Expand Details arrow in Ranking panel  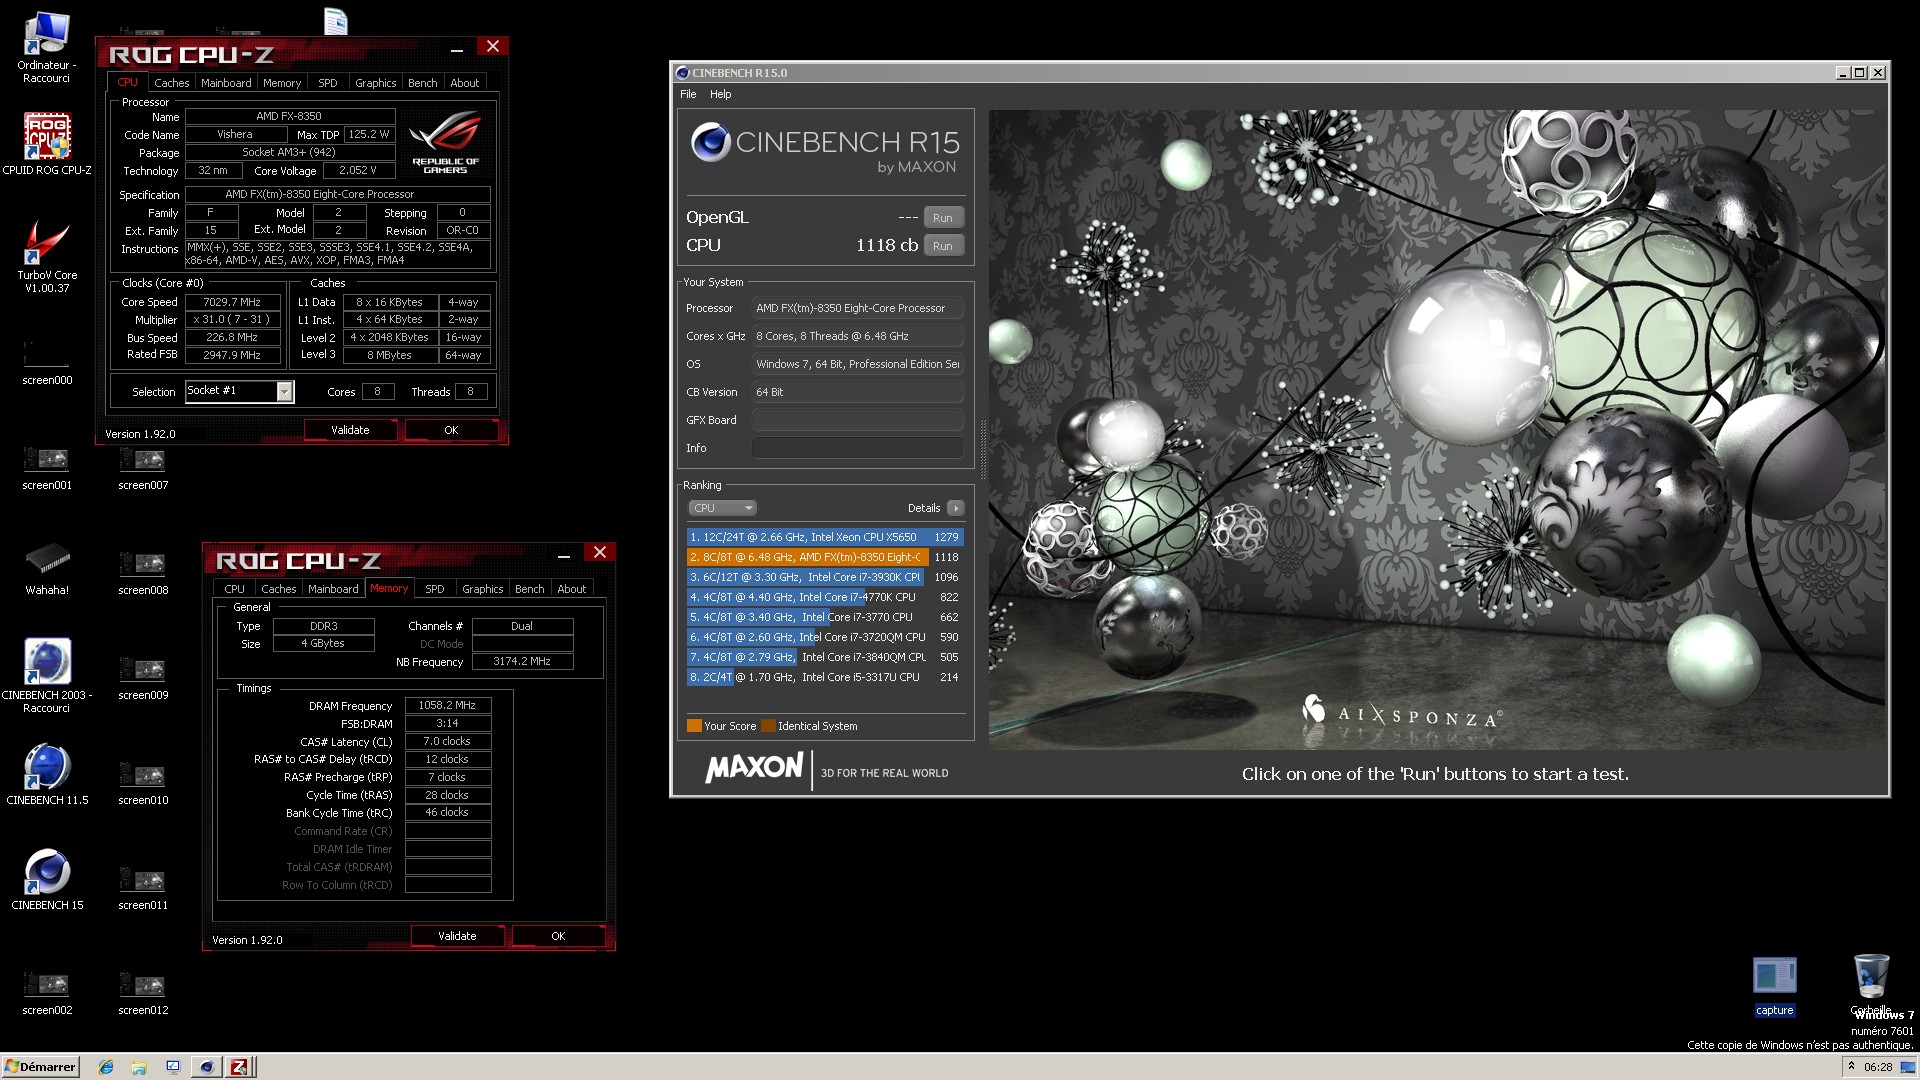click(x=955, y=508)
